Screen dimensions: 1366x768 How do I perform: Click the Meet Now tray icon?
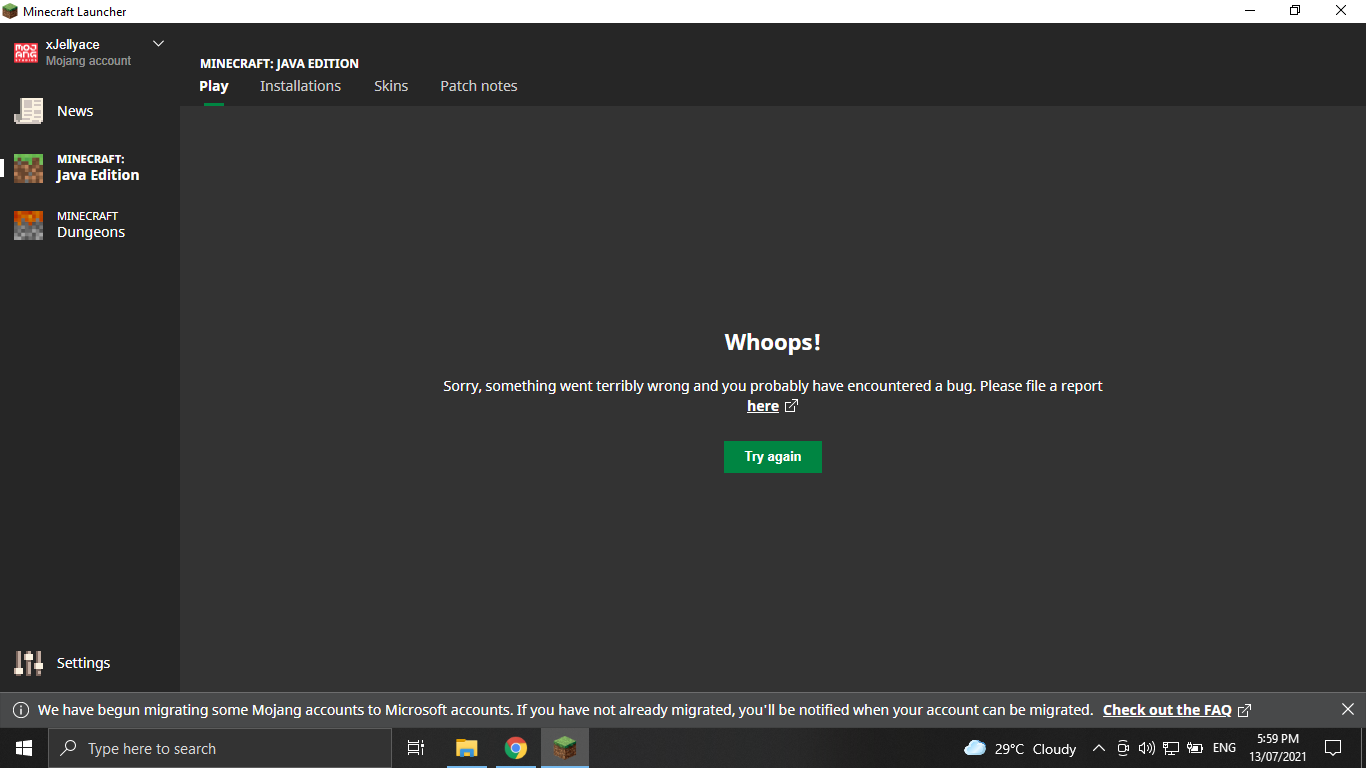tap(1123, 748)
